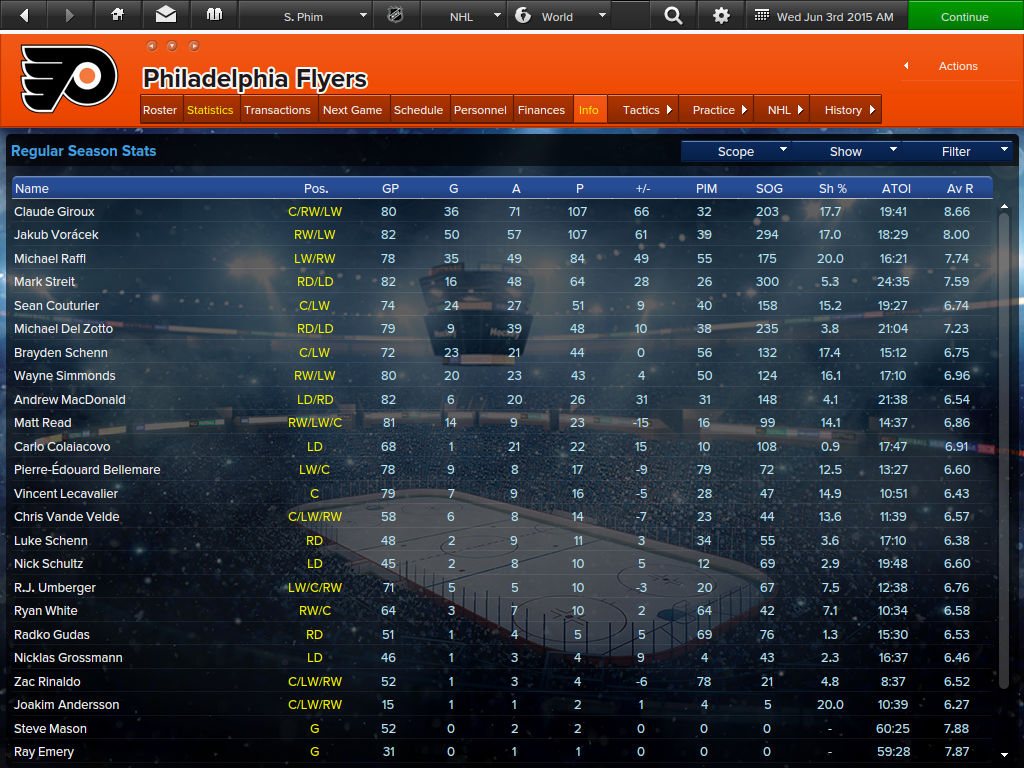Click the Regular Season Stats heading
Screen dimensions: 1024x768
(84, 151)
